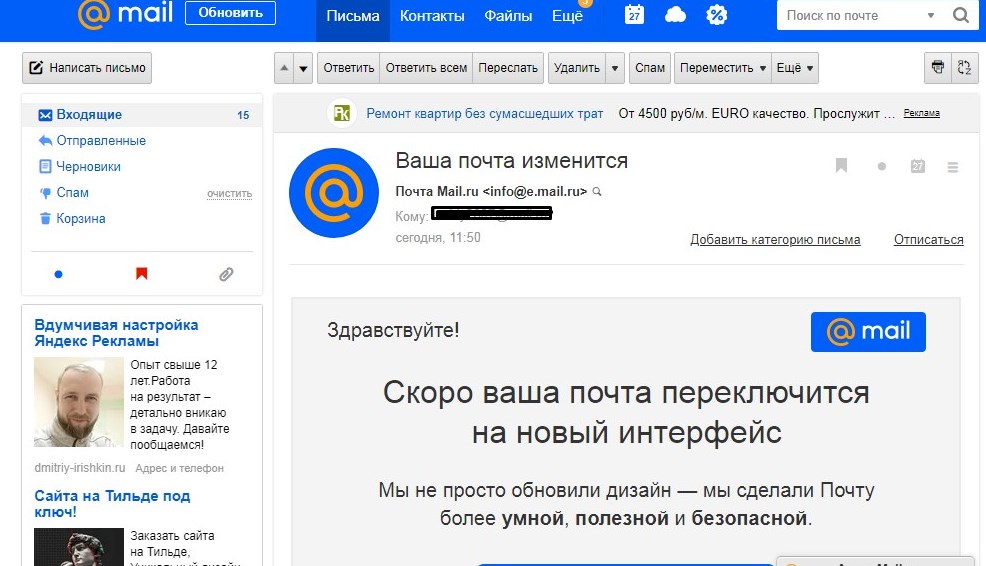Screen dimensions: 986x566
Task: Toggle the flag bookmark on this email
Action: (841, 166)
